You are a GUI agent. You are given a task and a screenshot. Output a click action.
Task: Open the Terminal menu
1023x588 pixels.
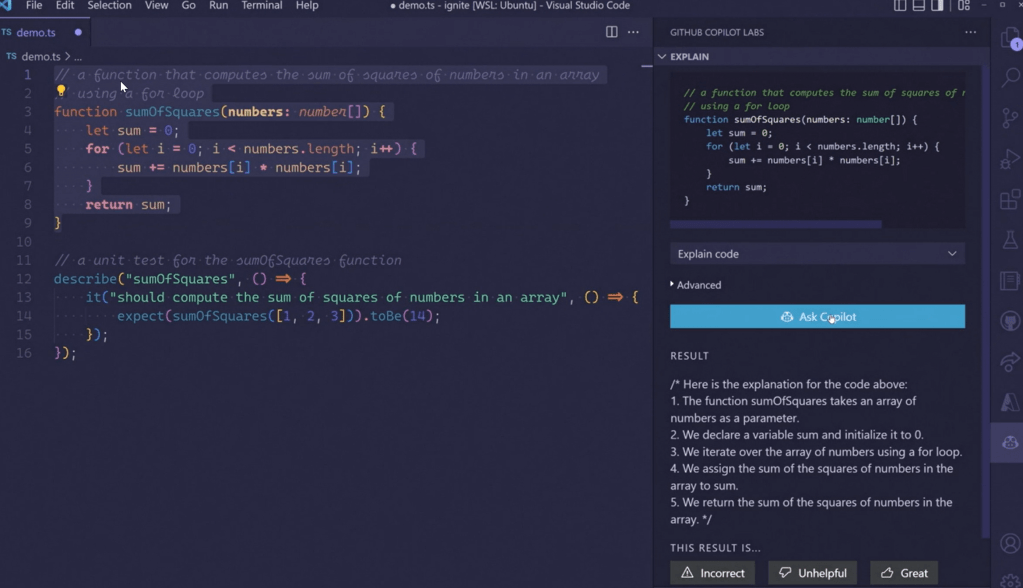click(x=261, y=6)
